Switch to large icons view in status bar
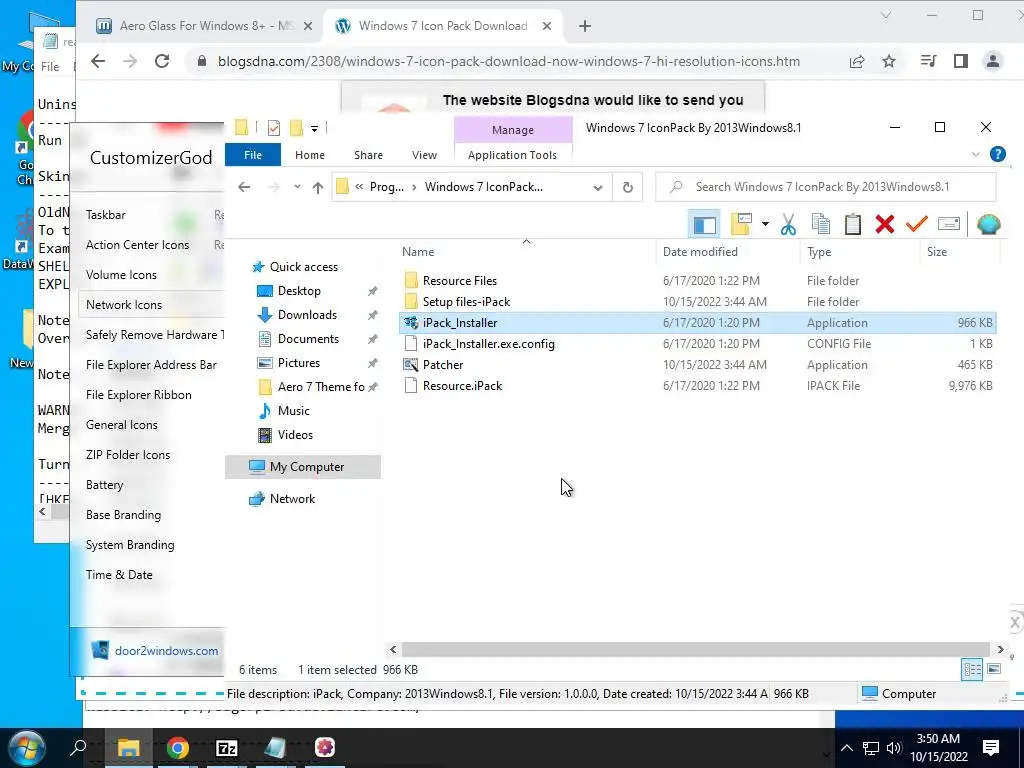This screenshot has width=1024, height=768. 993,669
